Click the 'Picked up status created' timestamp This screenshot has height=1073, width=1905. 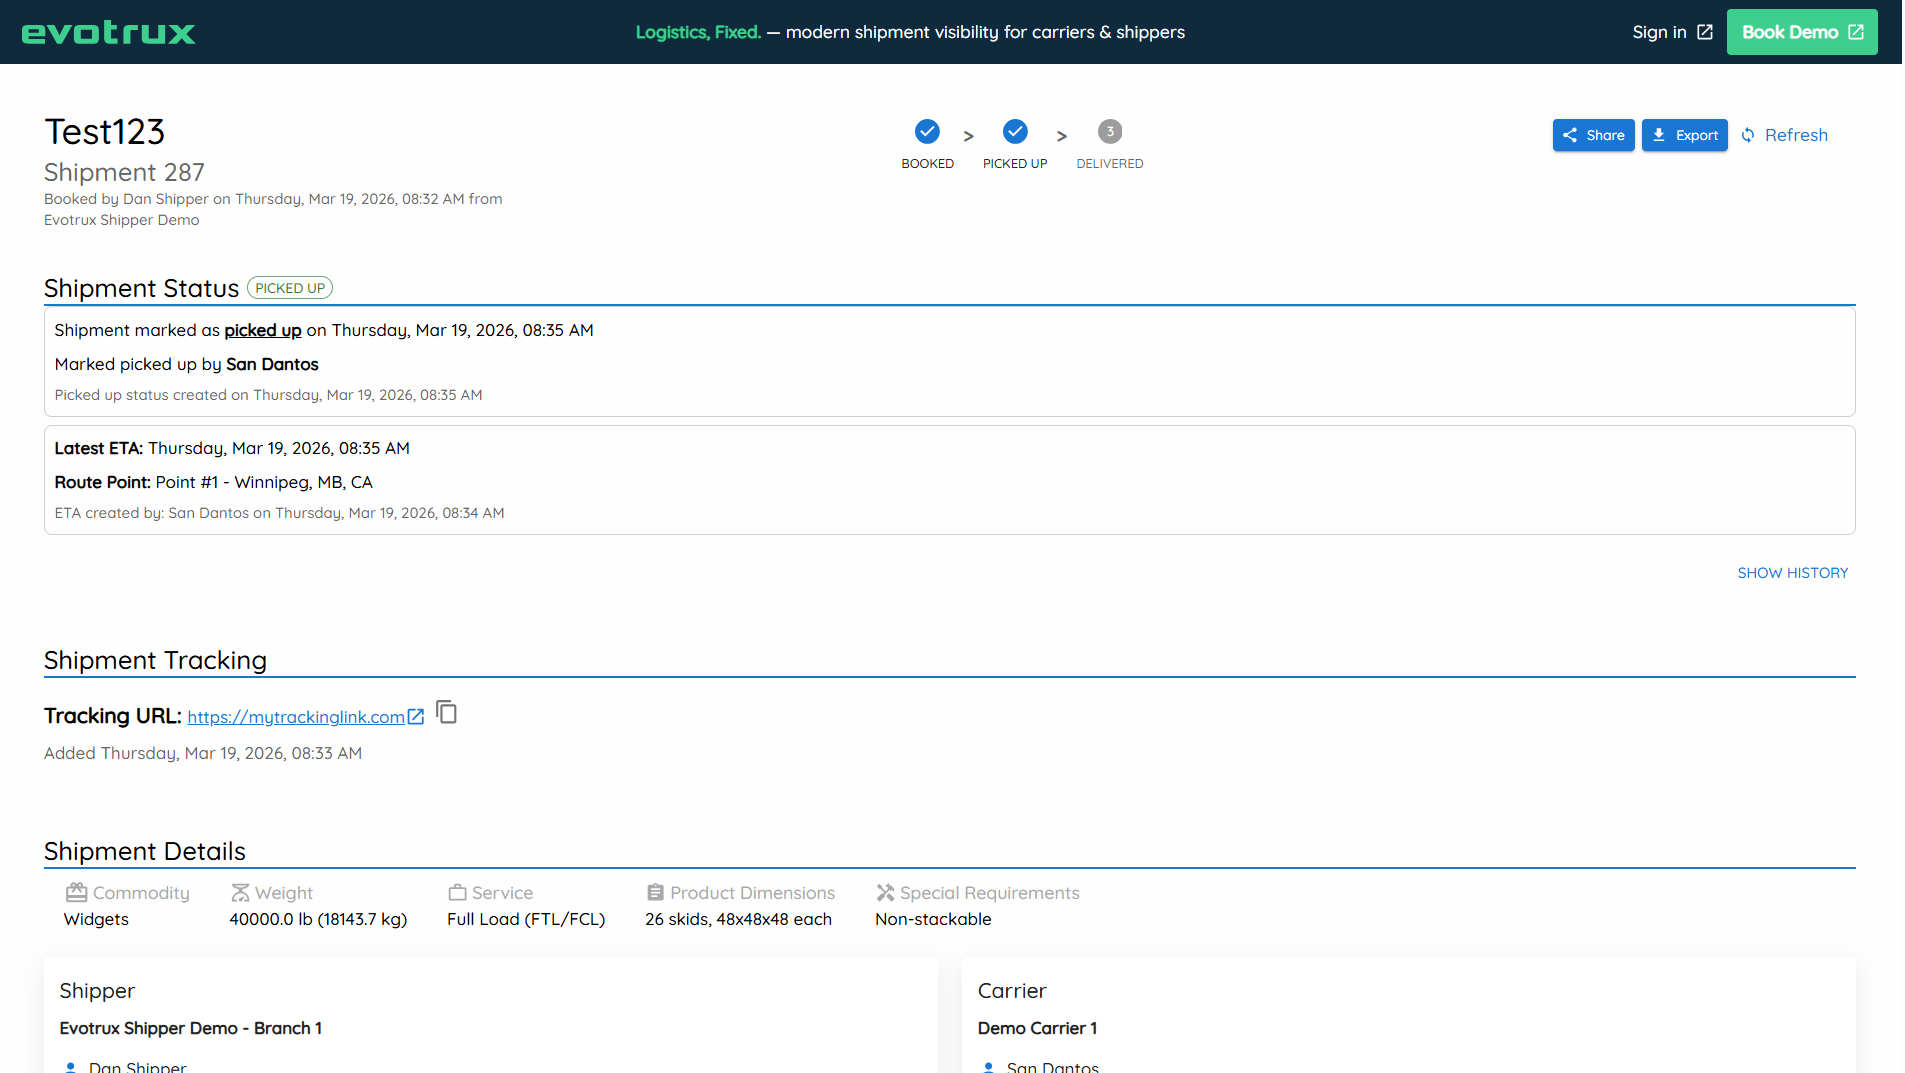tap(268, 395)
